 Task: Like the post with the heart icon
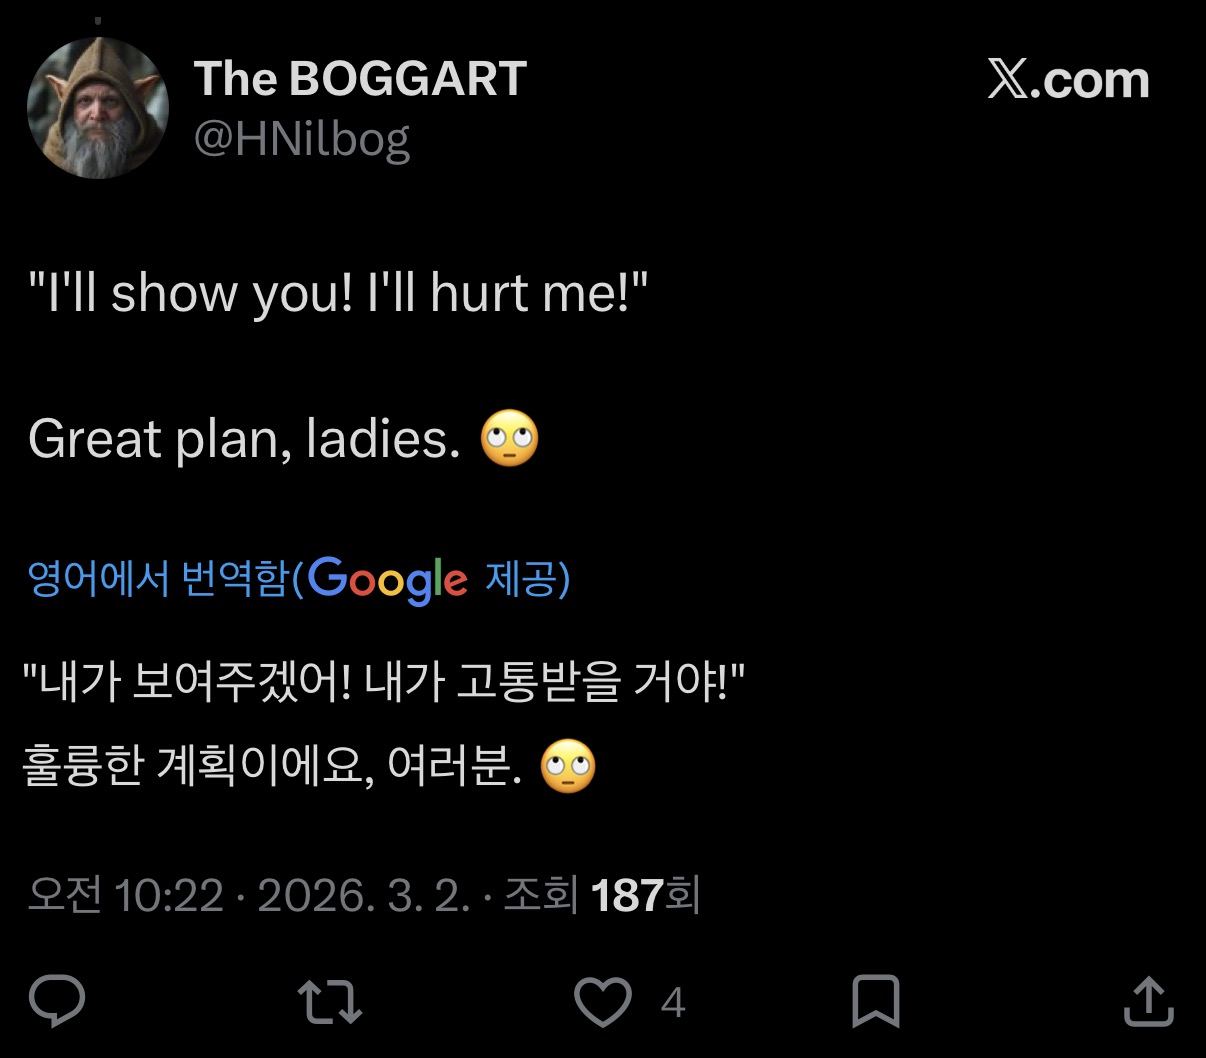603,1002
